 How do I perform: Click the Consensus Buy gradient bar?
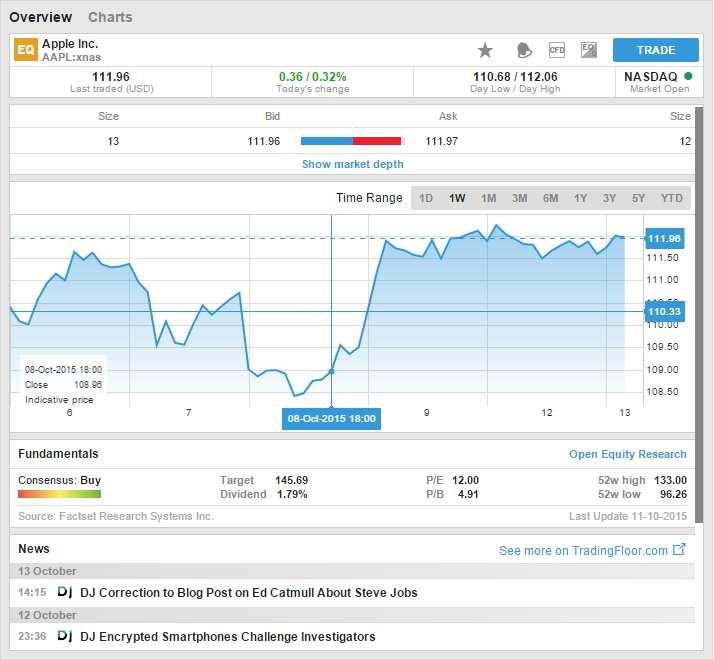click(x=59, y=494)
